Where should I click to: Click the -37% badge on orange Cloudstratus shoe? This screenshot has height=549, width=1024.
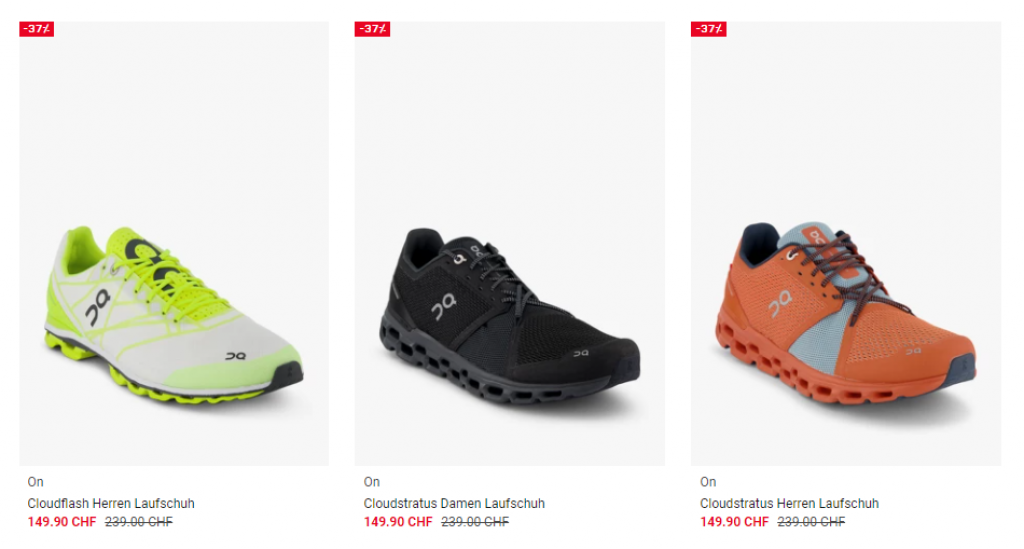click(709, 29)
